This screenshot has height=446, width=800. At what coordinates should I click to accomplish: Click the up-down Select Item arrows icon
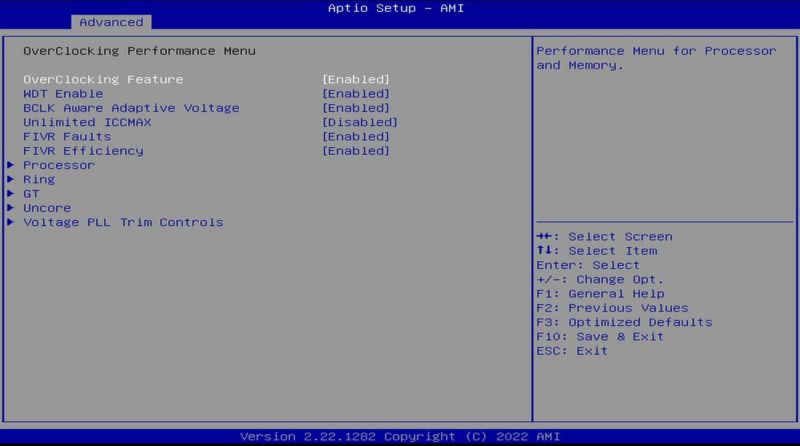544,251
